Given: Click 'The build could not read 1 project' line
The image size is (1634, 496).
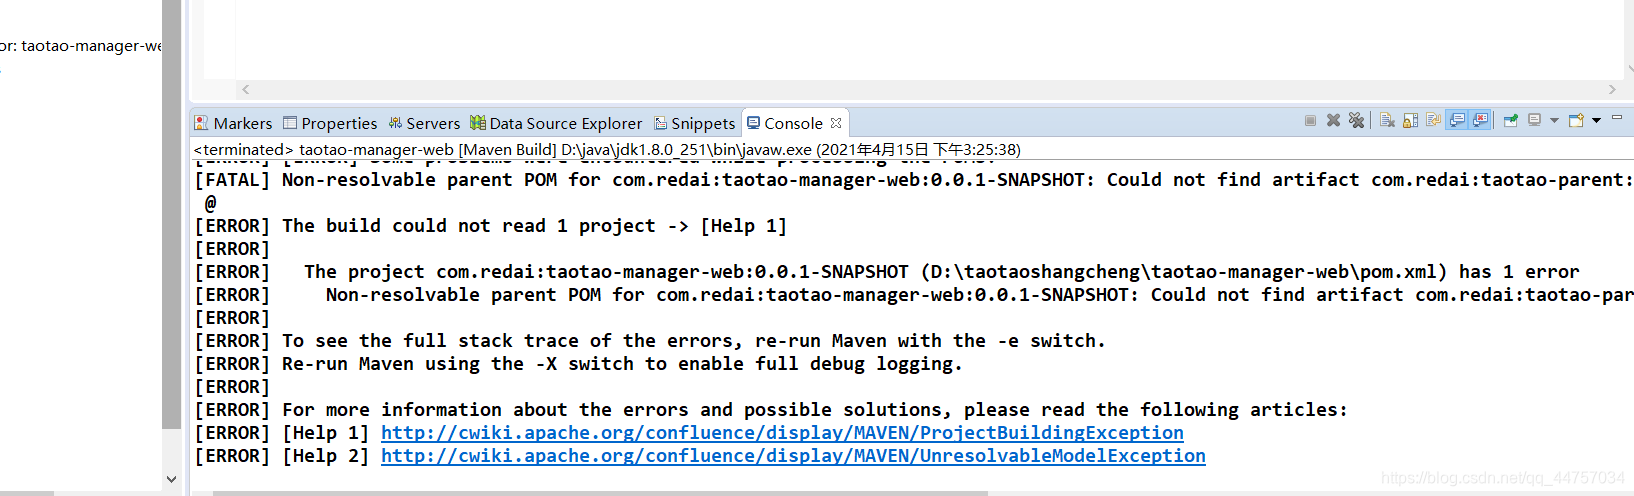Looking at the screenshot, I should click(x=491, y=226).
